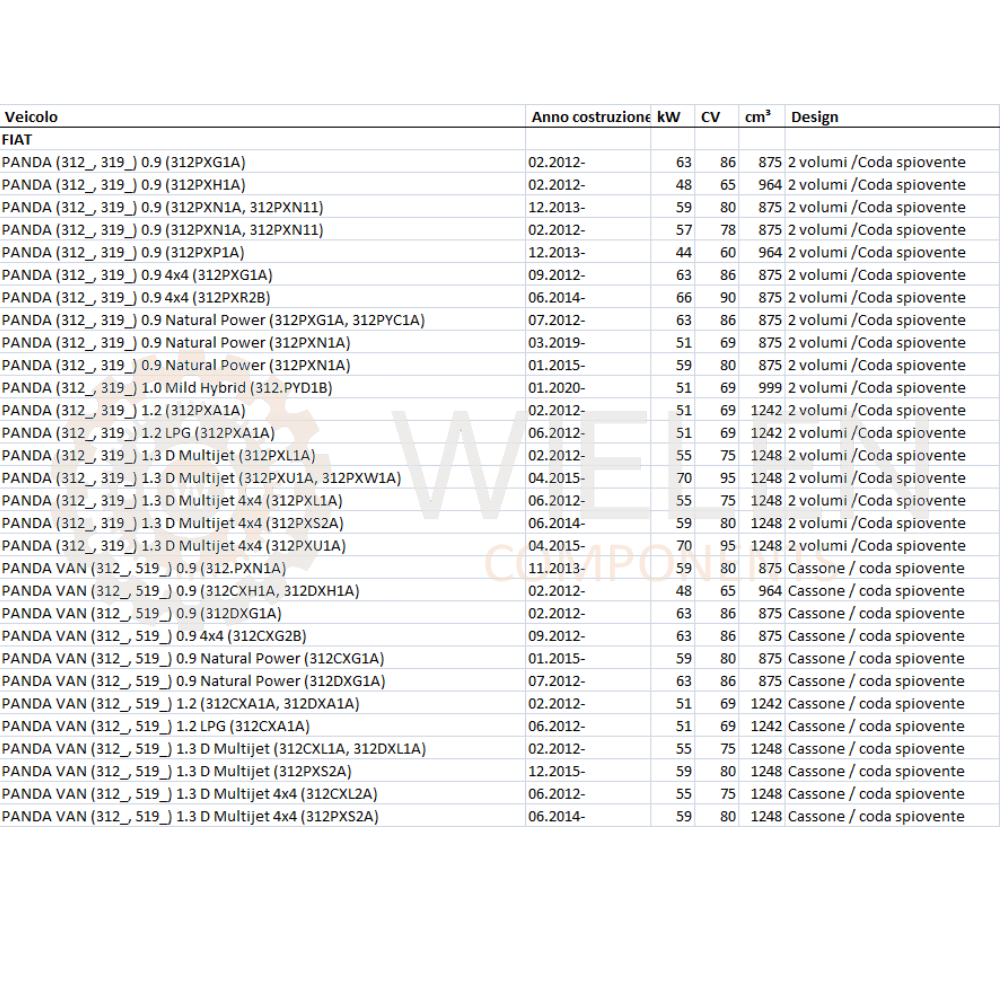Select PANDA VAN 0.9 (312.PXN1A) cell
Viewport: 1000px width, 1000px height.
click(262, 568)
